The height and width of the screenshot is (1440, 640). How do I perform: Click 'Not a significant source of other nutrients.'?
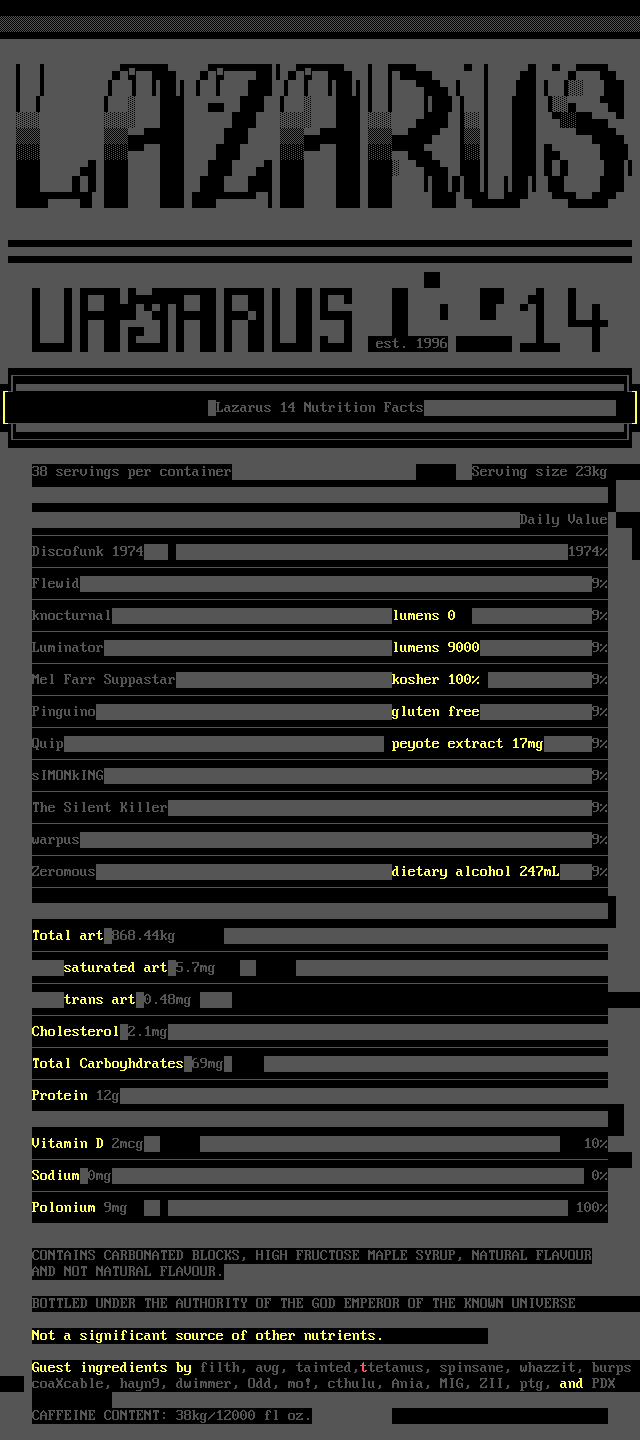tap(207, 1335)
